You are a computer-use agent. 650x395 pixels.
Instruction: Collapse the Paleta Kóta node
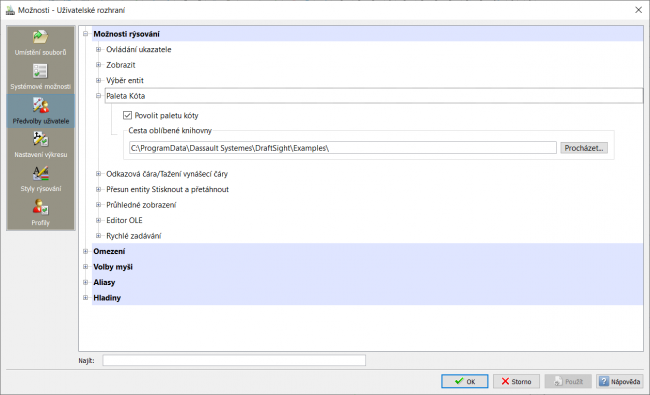pyautogui.click(x=98, y=96)
